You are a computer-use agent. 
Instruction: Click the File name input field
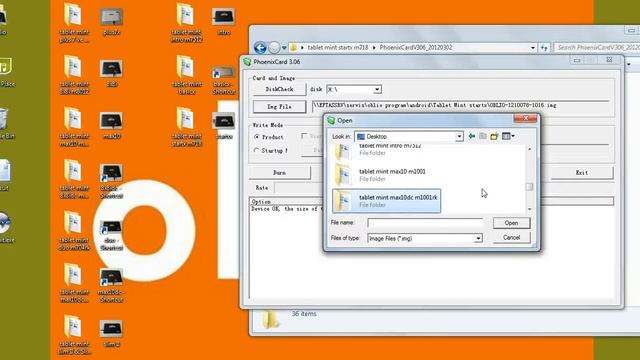[425, 223]
